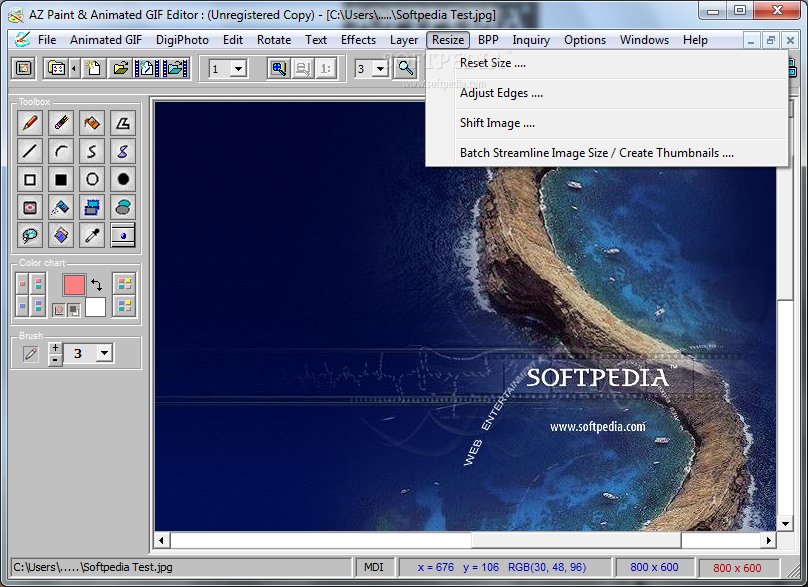The height and width of the screenshot is (587, 808).
Task: Increase brush size with plus button
Action: (55, 347)
